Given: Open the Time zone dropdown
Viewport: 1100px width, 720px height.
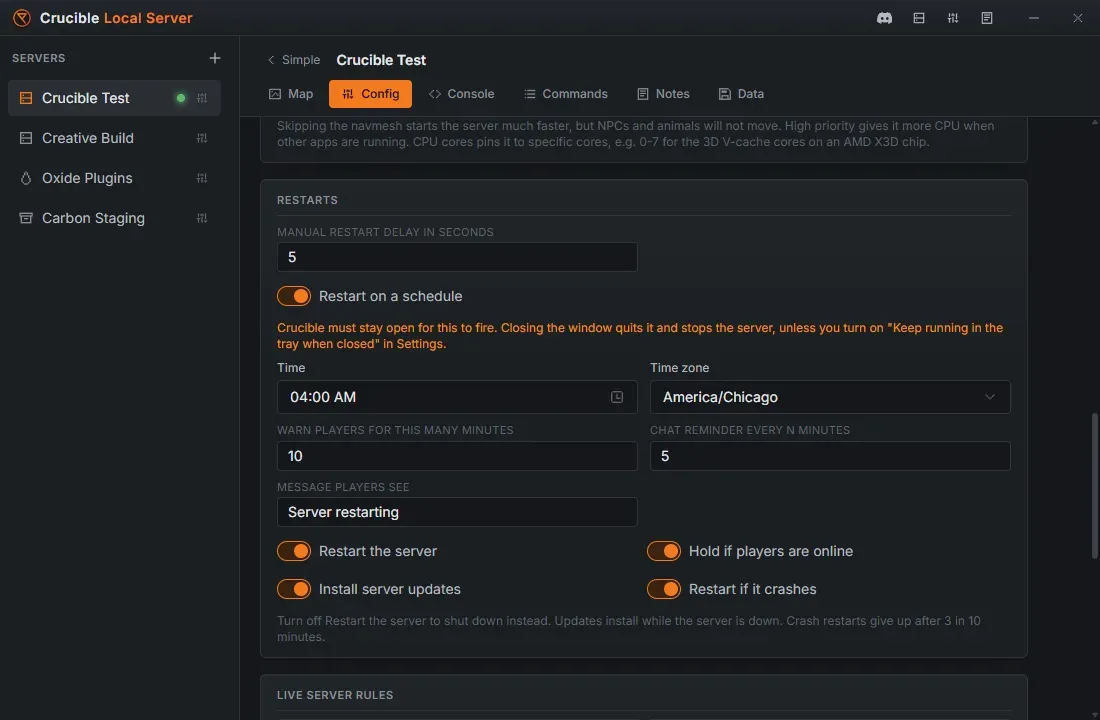Looking at the screenshot, I should point(830,397).
